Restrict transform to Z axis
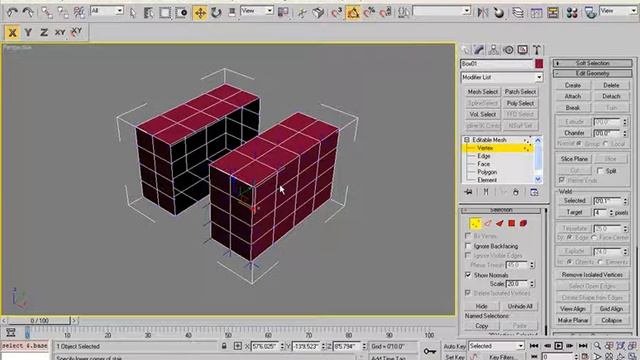 click(44, 32)
